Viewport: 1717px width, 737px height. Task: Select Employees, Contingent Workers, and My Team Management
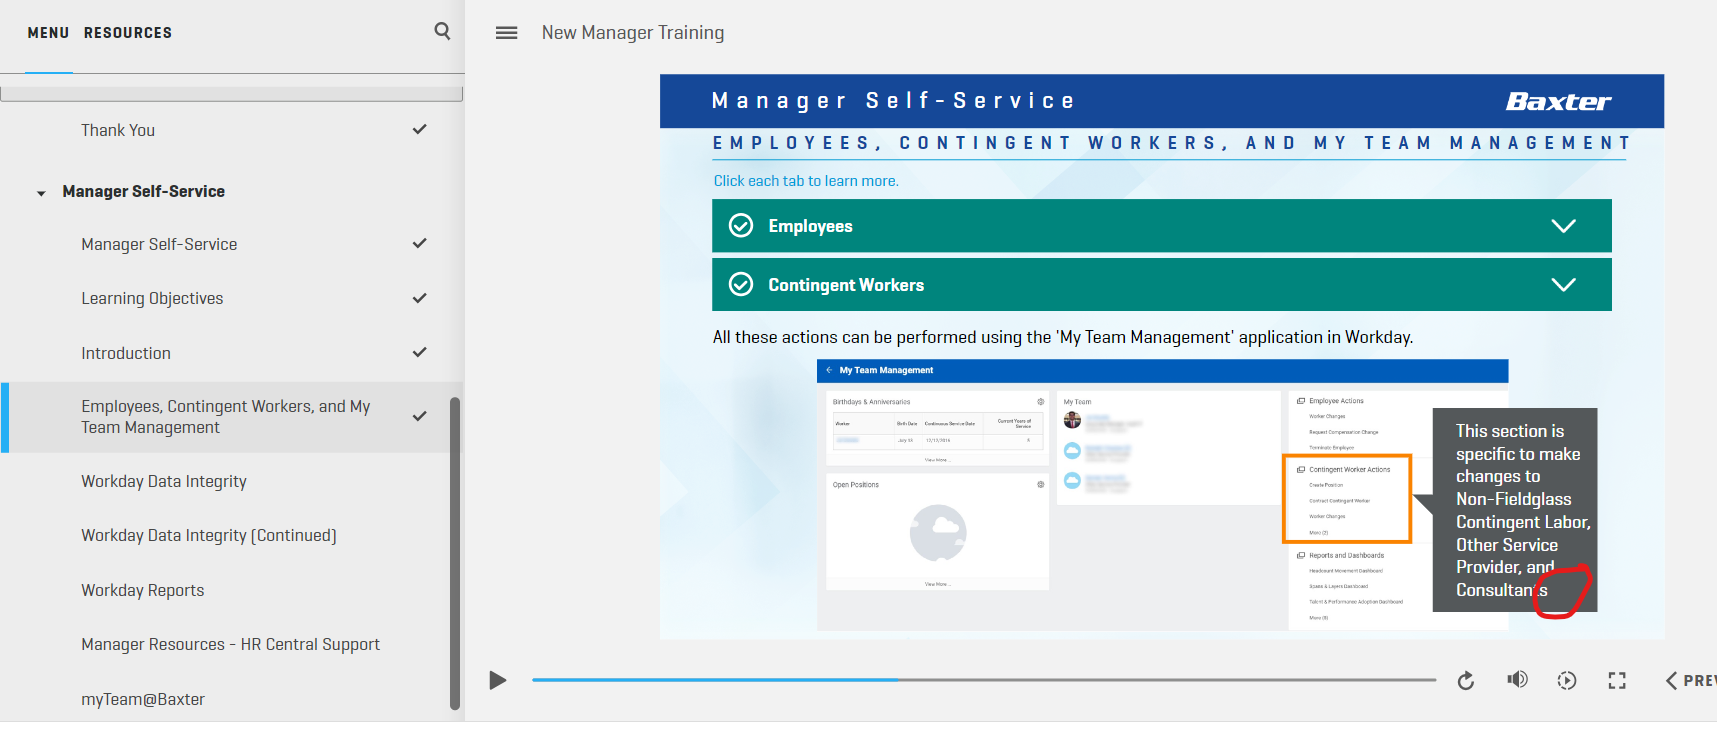pyautogui.click(x=232, y=417)
